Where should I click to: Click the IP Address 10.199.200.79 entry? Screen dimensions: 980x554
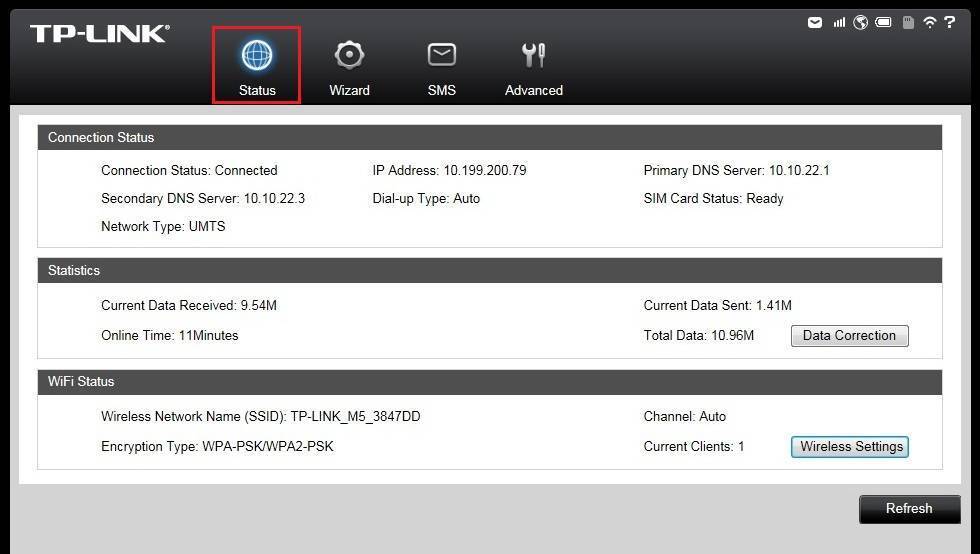coord(449,171)
